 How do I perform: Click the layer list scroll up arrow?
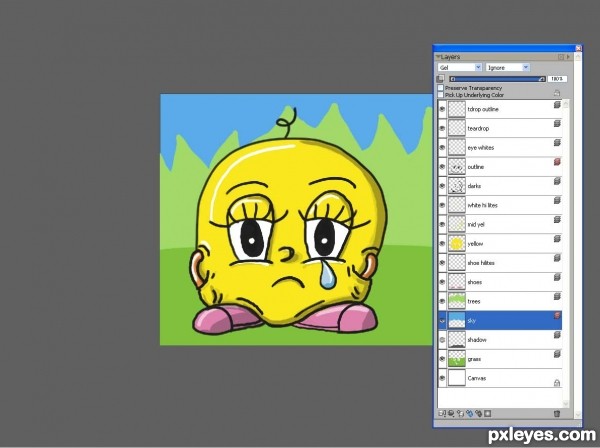click(566, 104)
